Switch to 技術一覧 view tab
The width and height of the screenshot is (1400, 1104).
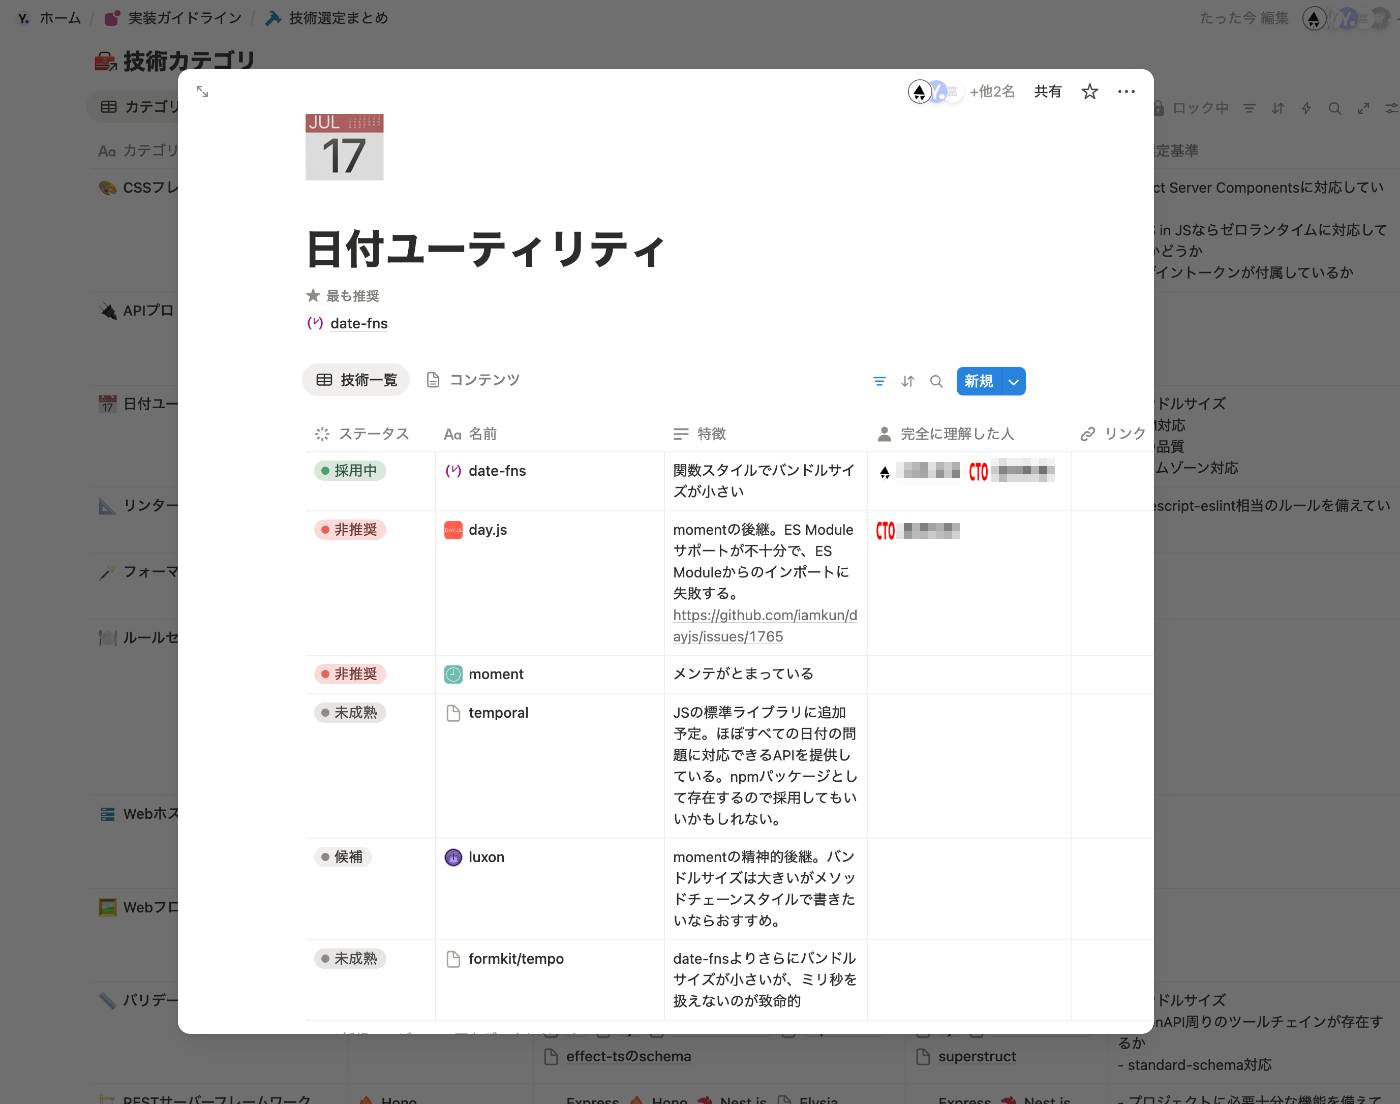point(356,380)
